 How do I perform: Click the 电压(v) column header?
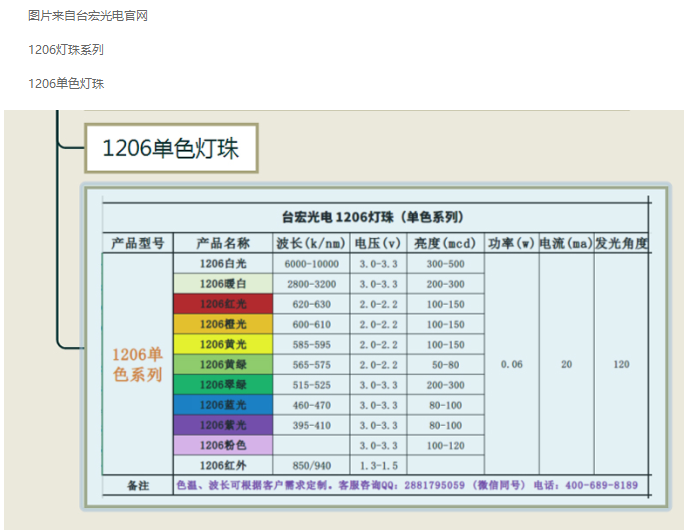[x=378, y=243]
